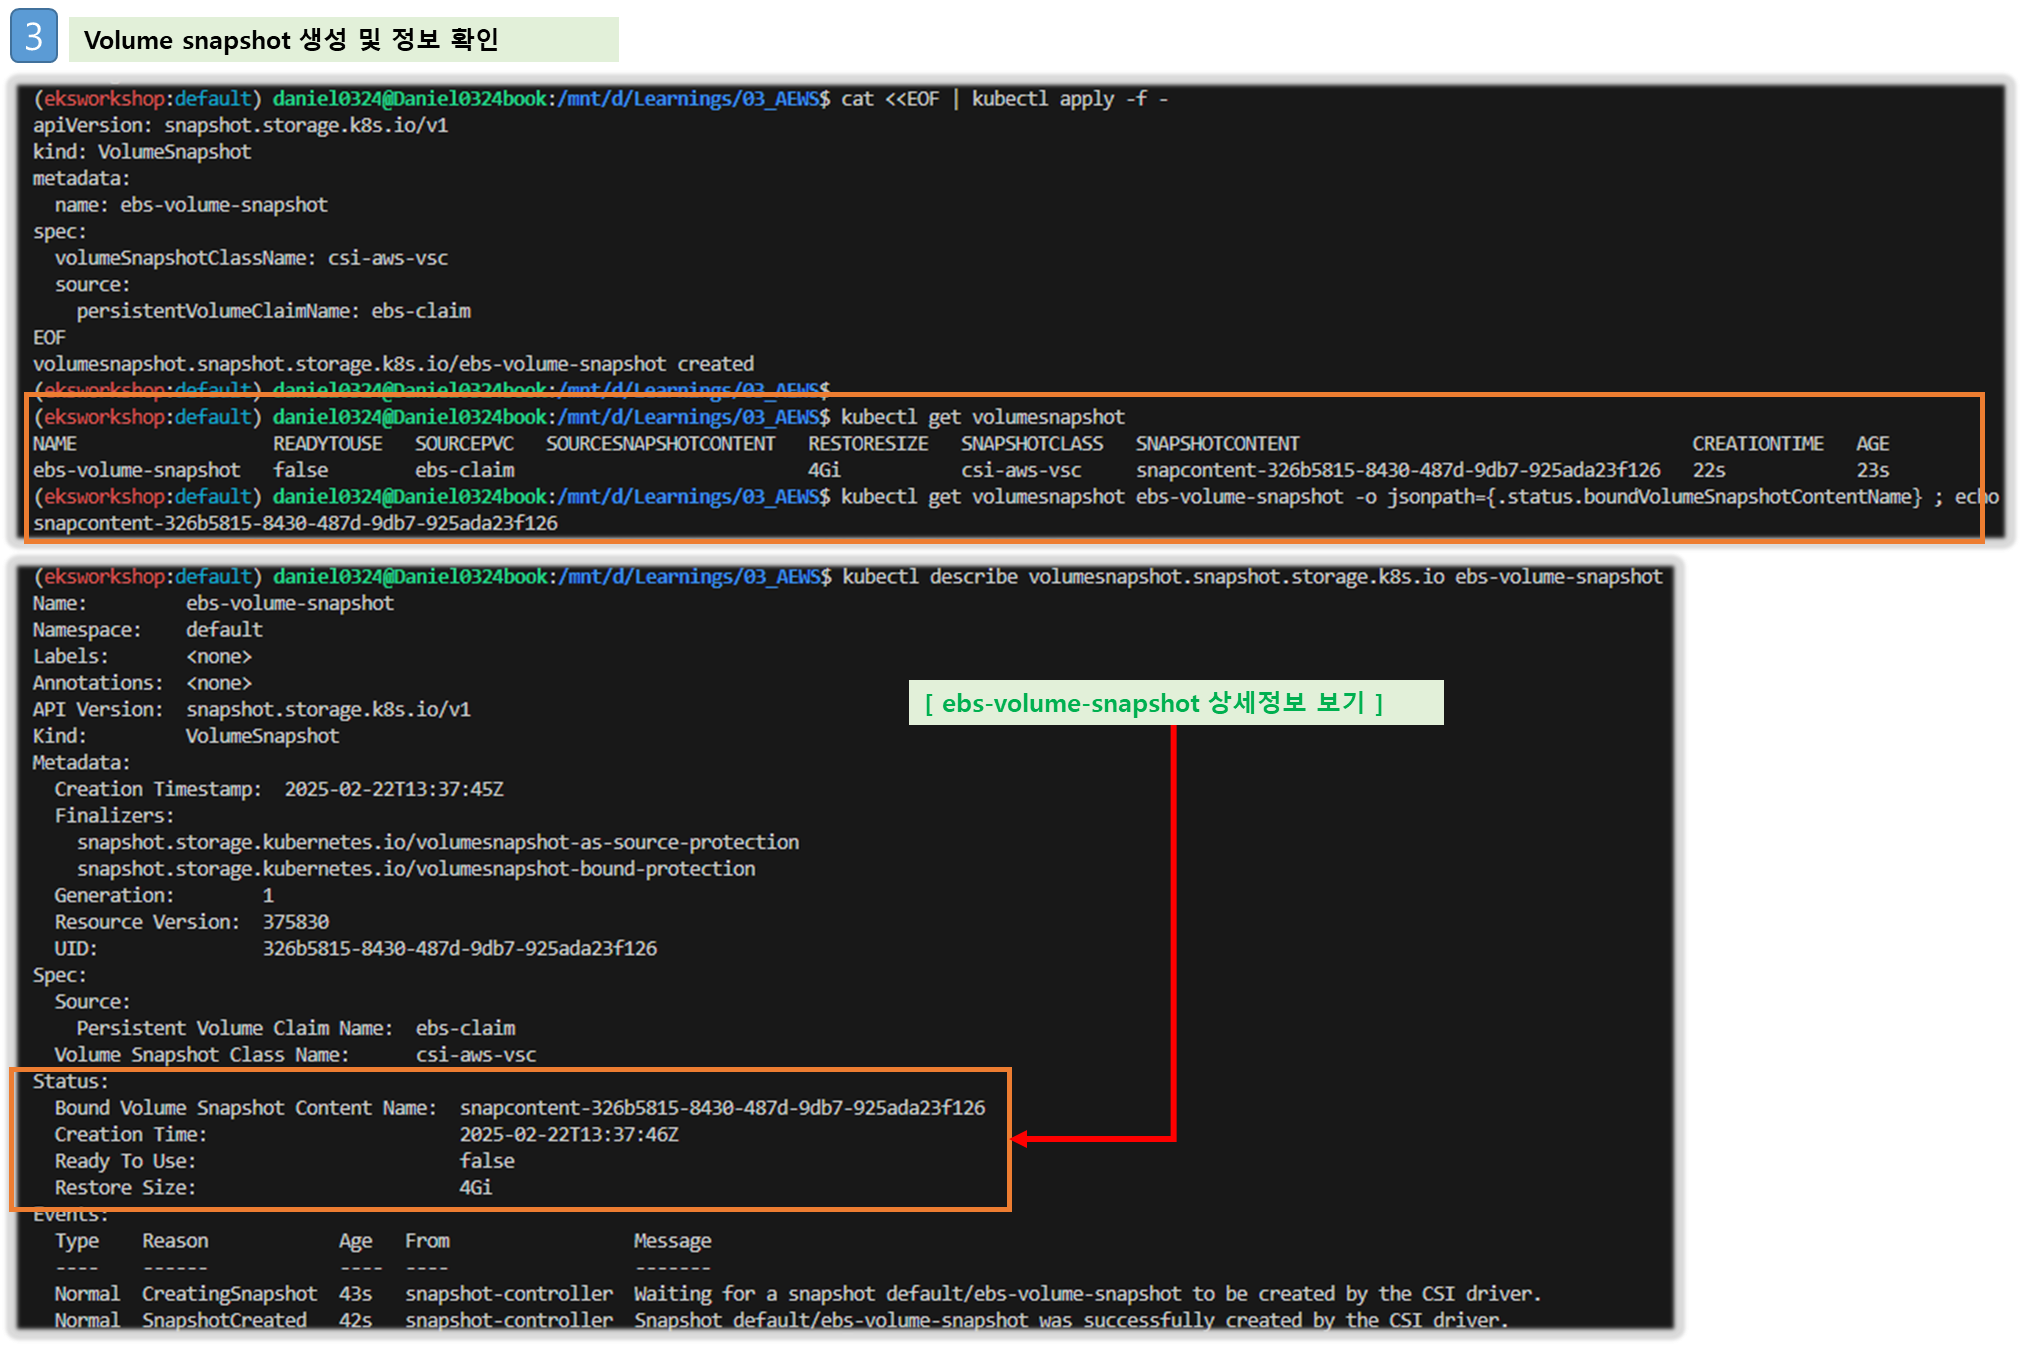Click the Restore Size 4Gi in Status

pyautogui.click(x=475, y=1188)
